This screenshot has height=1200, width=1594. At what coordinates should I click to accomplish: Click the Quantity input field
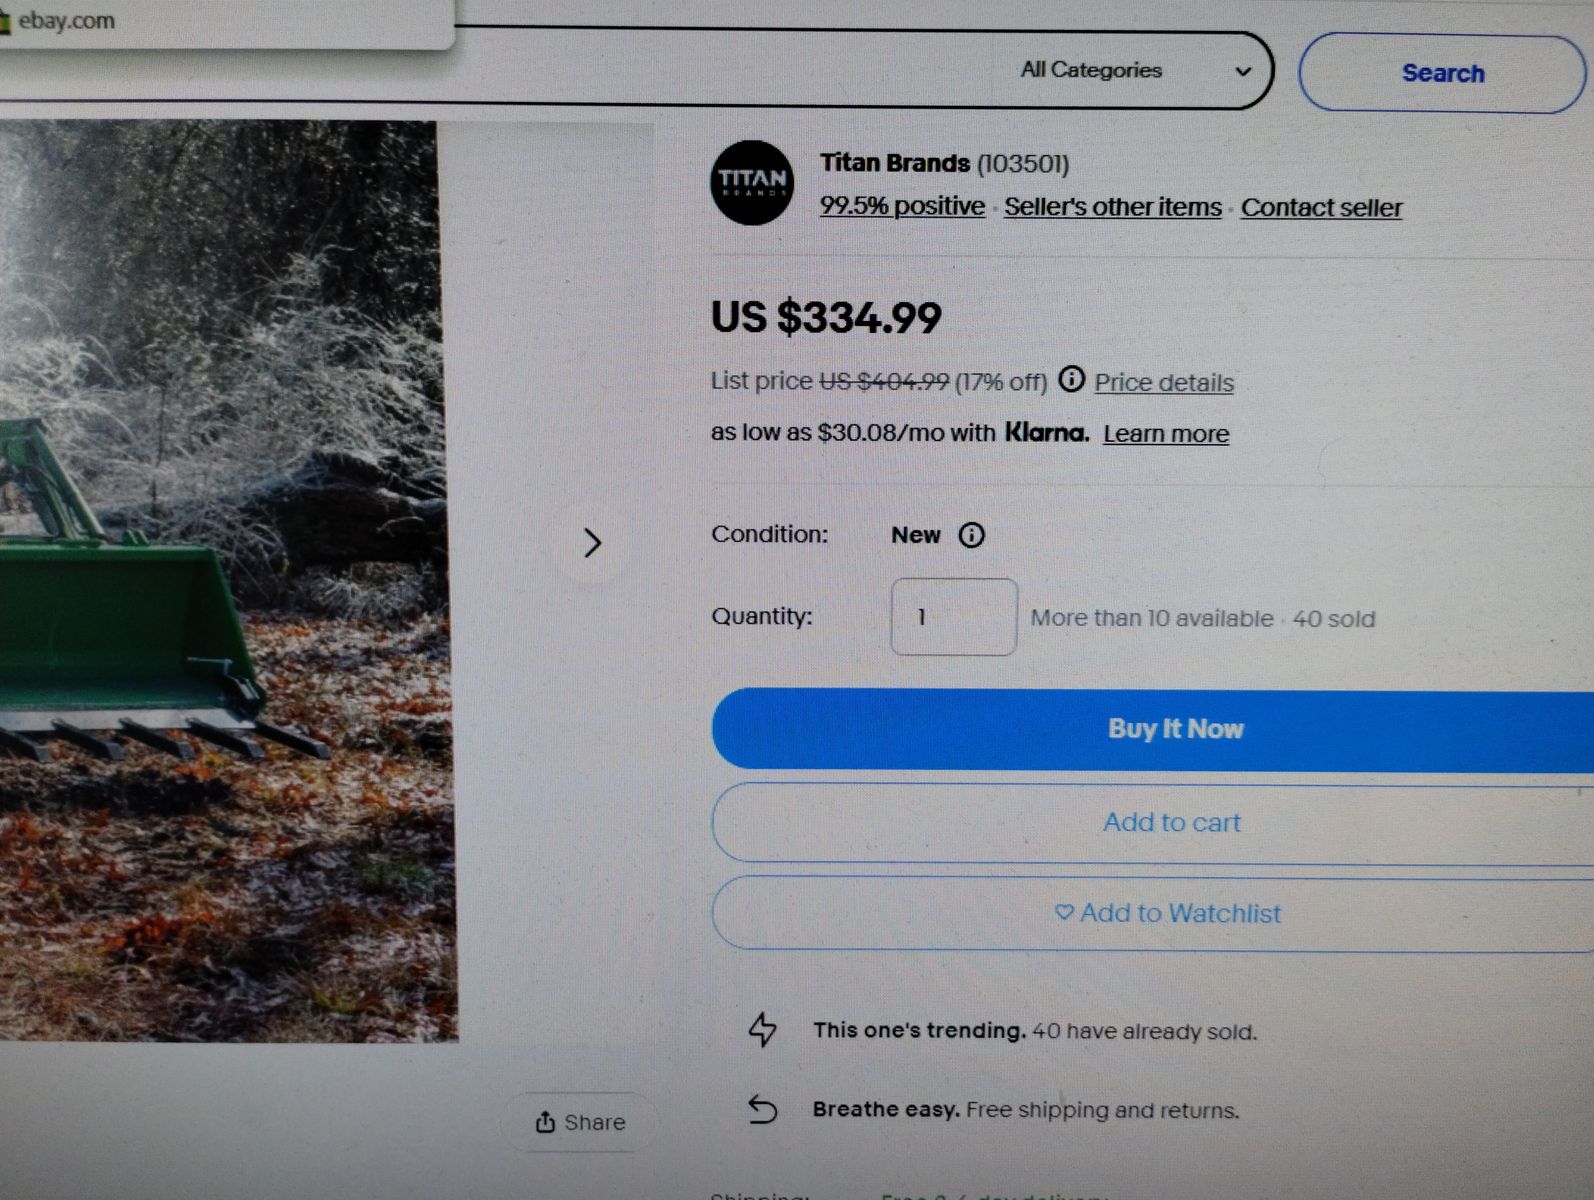coord(953,617)
